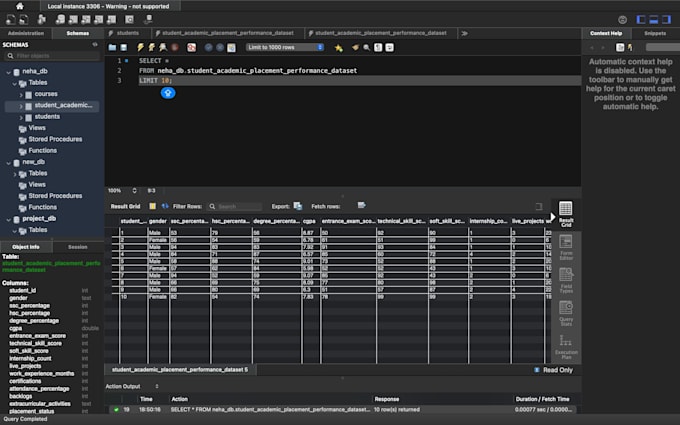
Task: Click the Filter Rows search field
Action: click(x=235, y=206)
